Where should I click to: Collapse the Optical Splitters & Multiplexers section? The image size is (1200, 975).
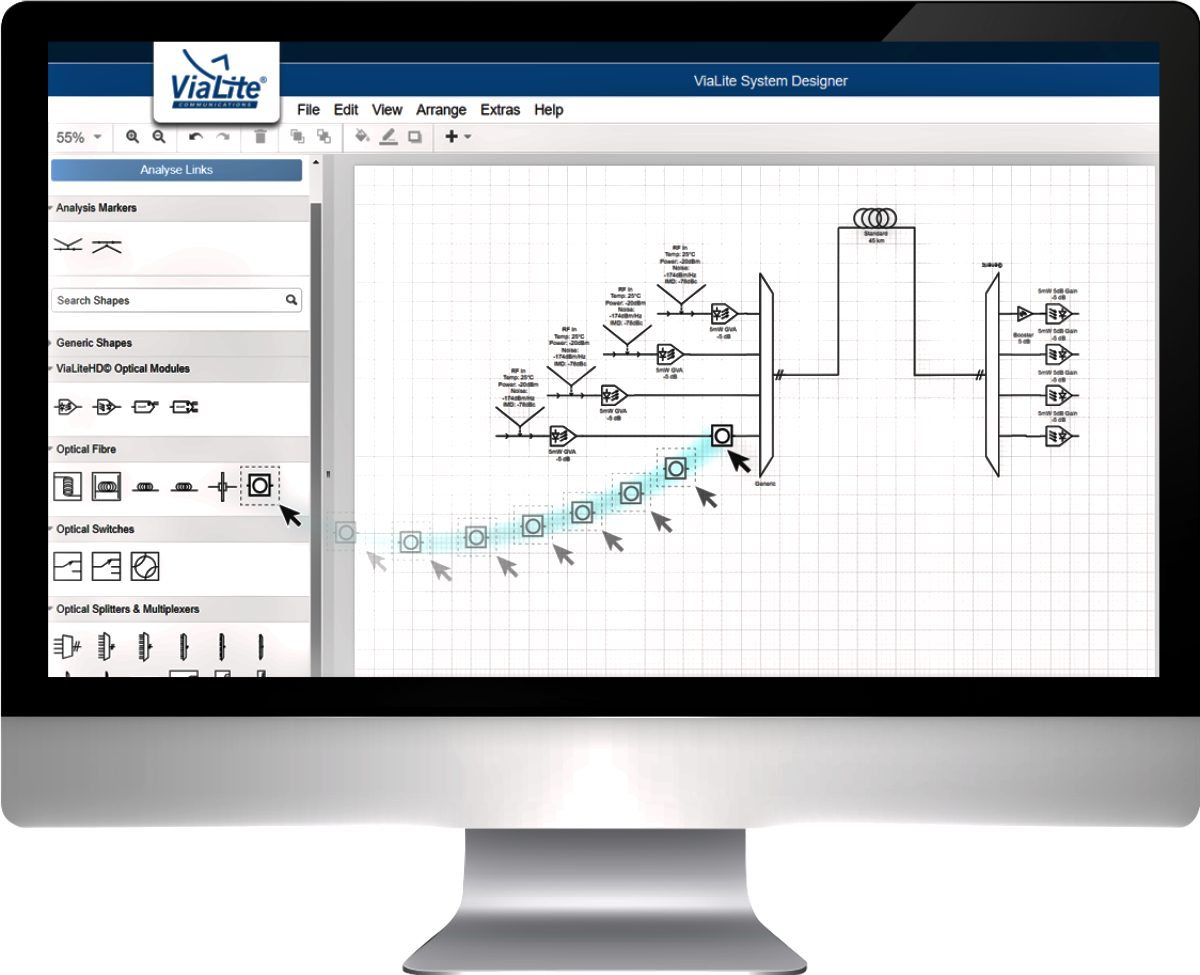pos(176,609)
